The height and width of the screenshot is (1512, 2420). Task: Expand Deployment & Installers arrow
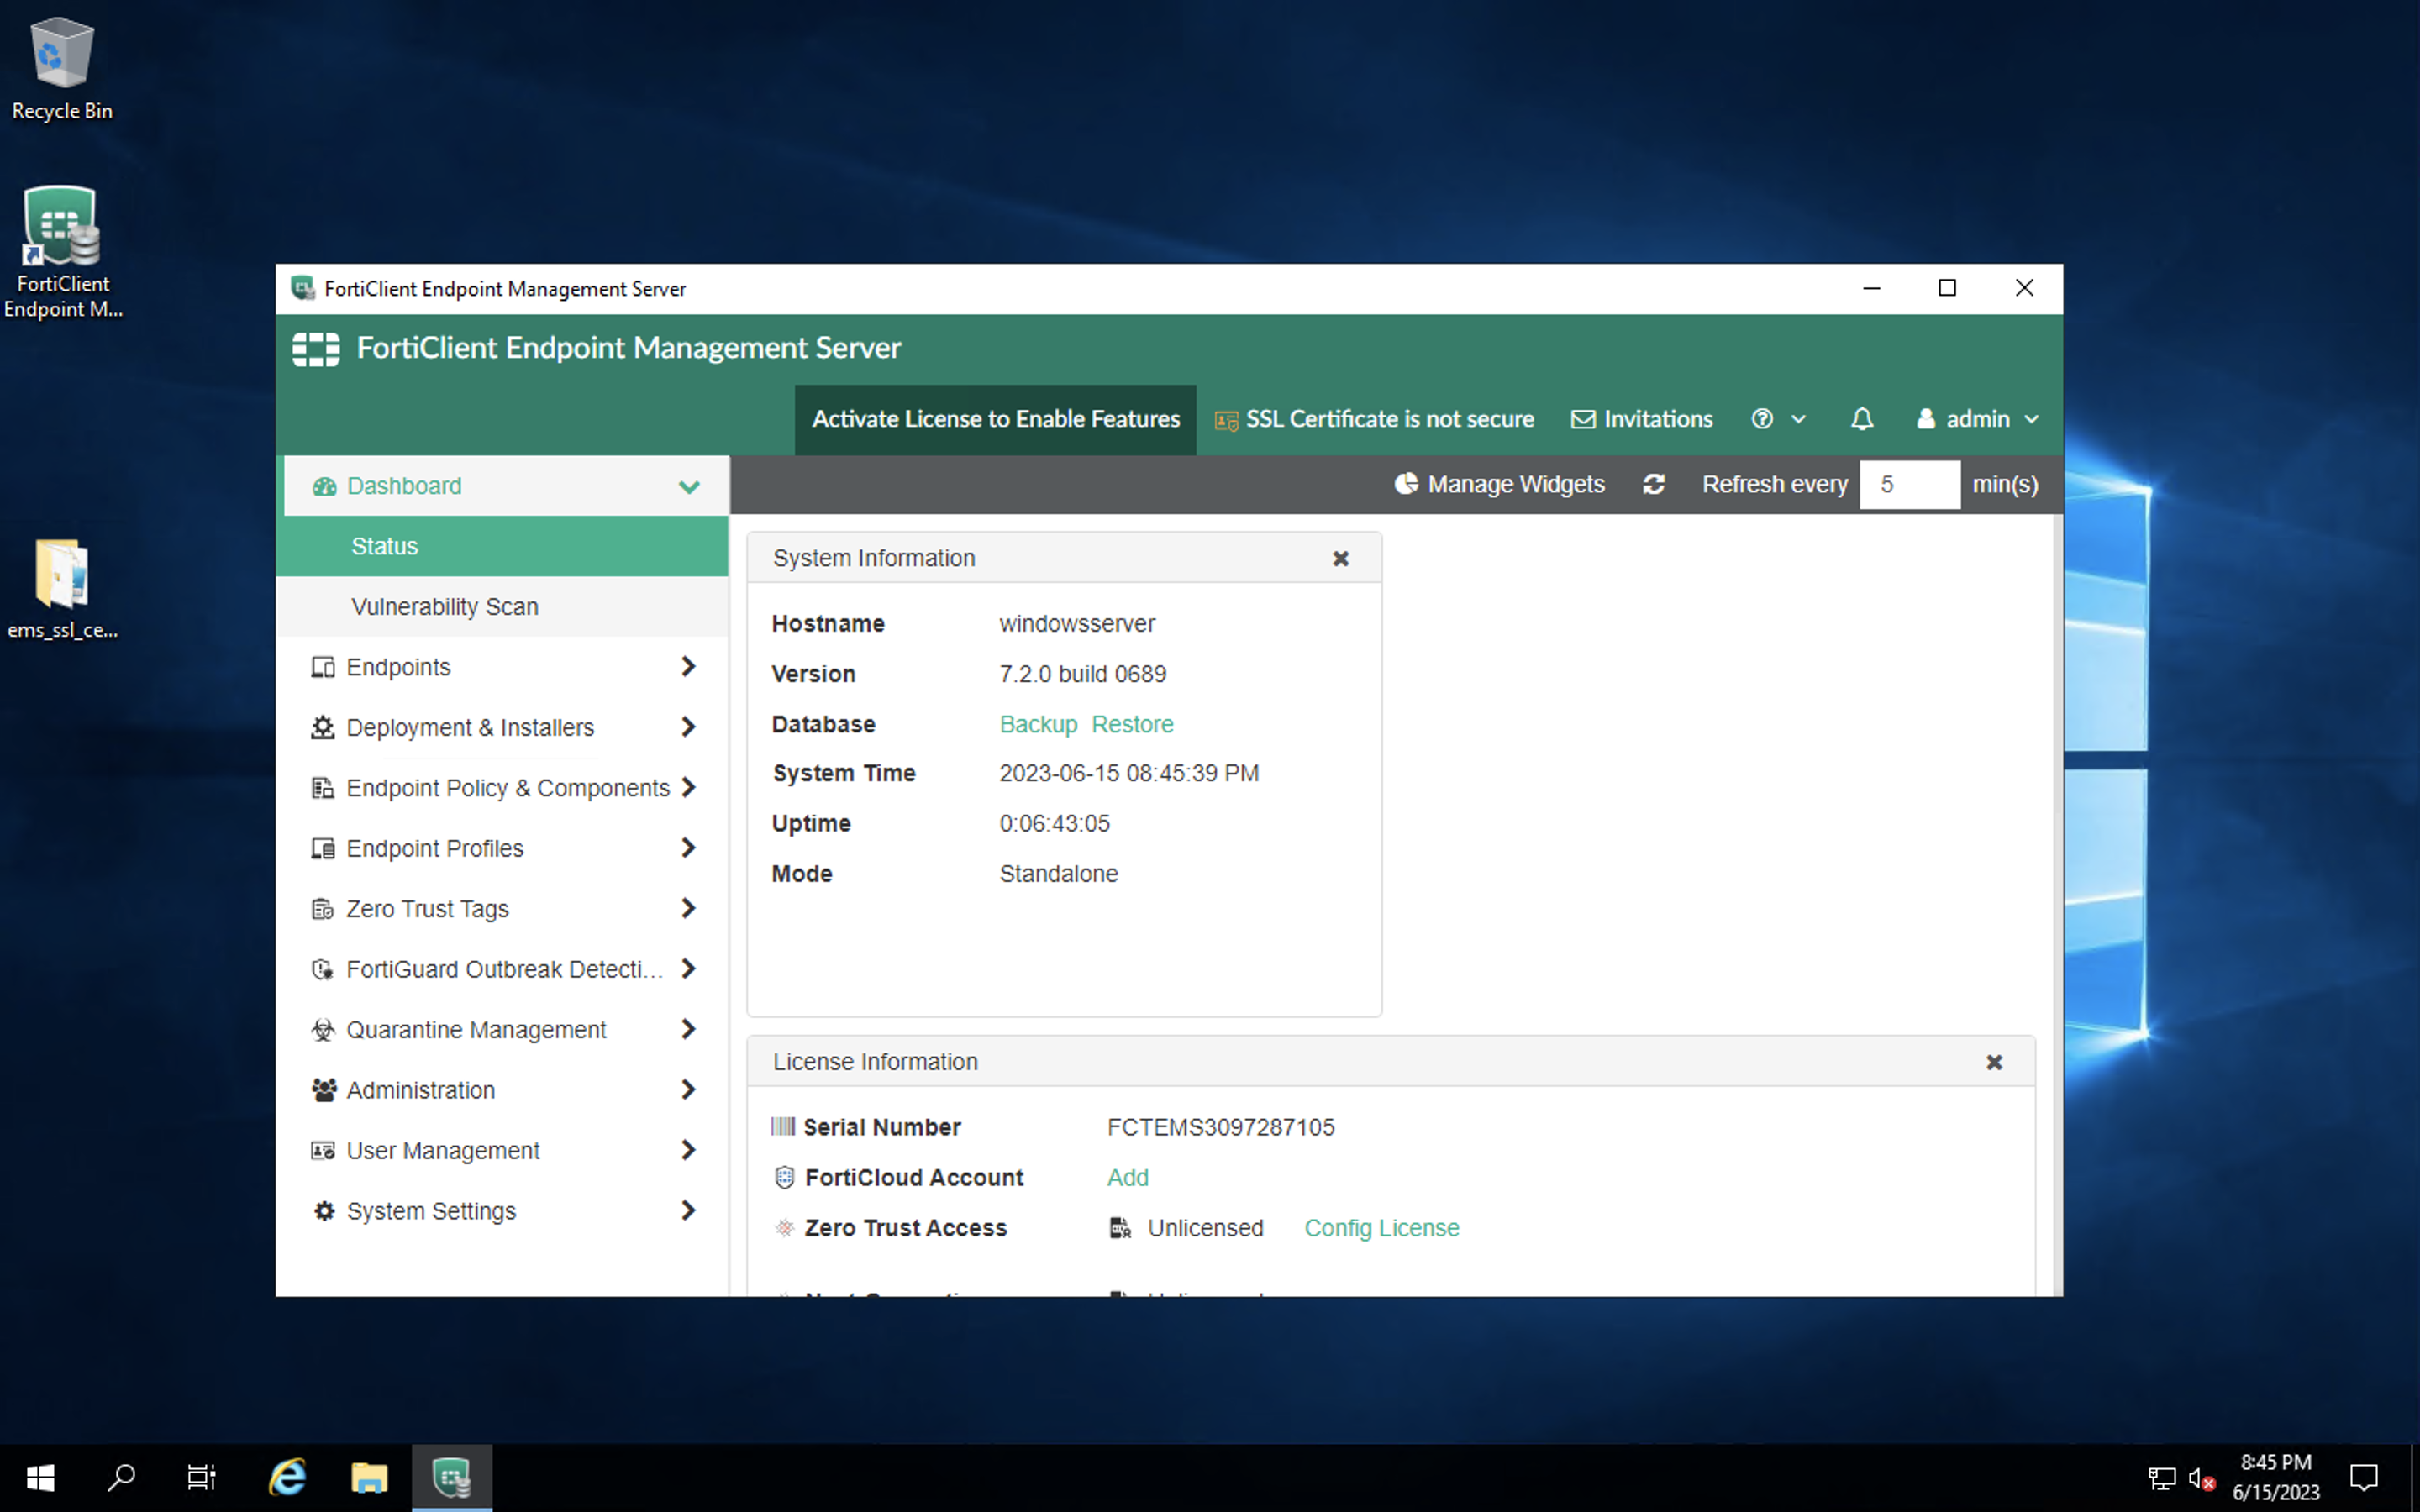point(688,727)
